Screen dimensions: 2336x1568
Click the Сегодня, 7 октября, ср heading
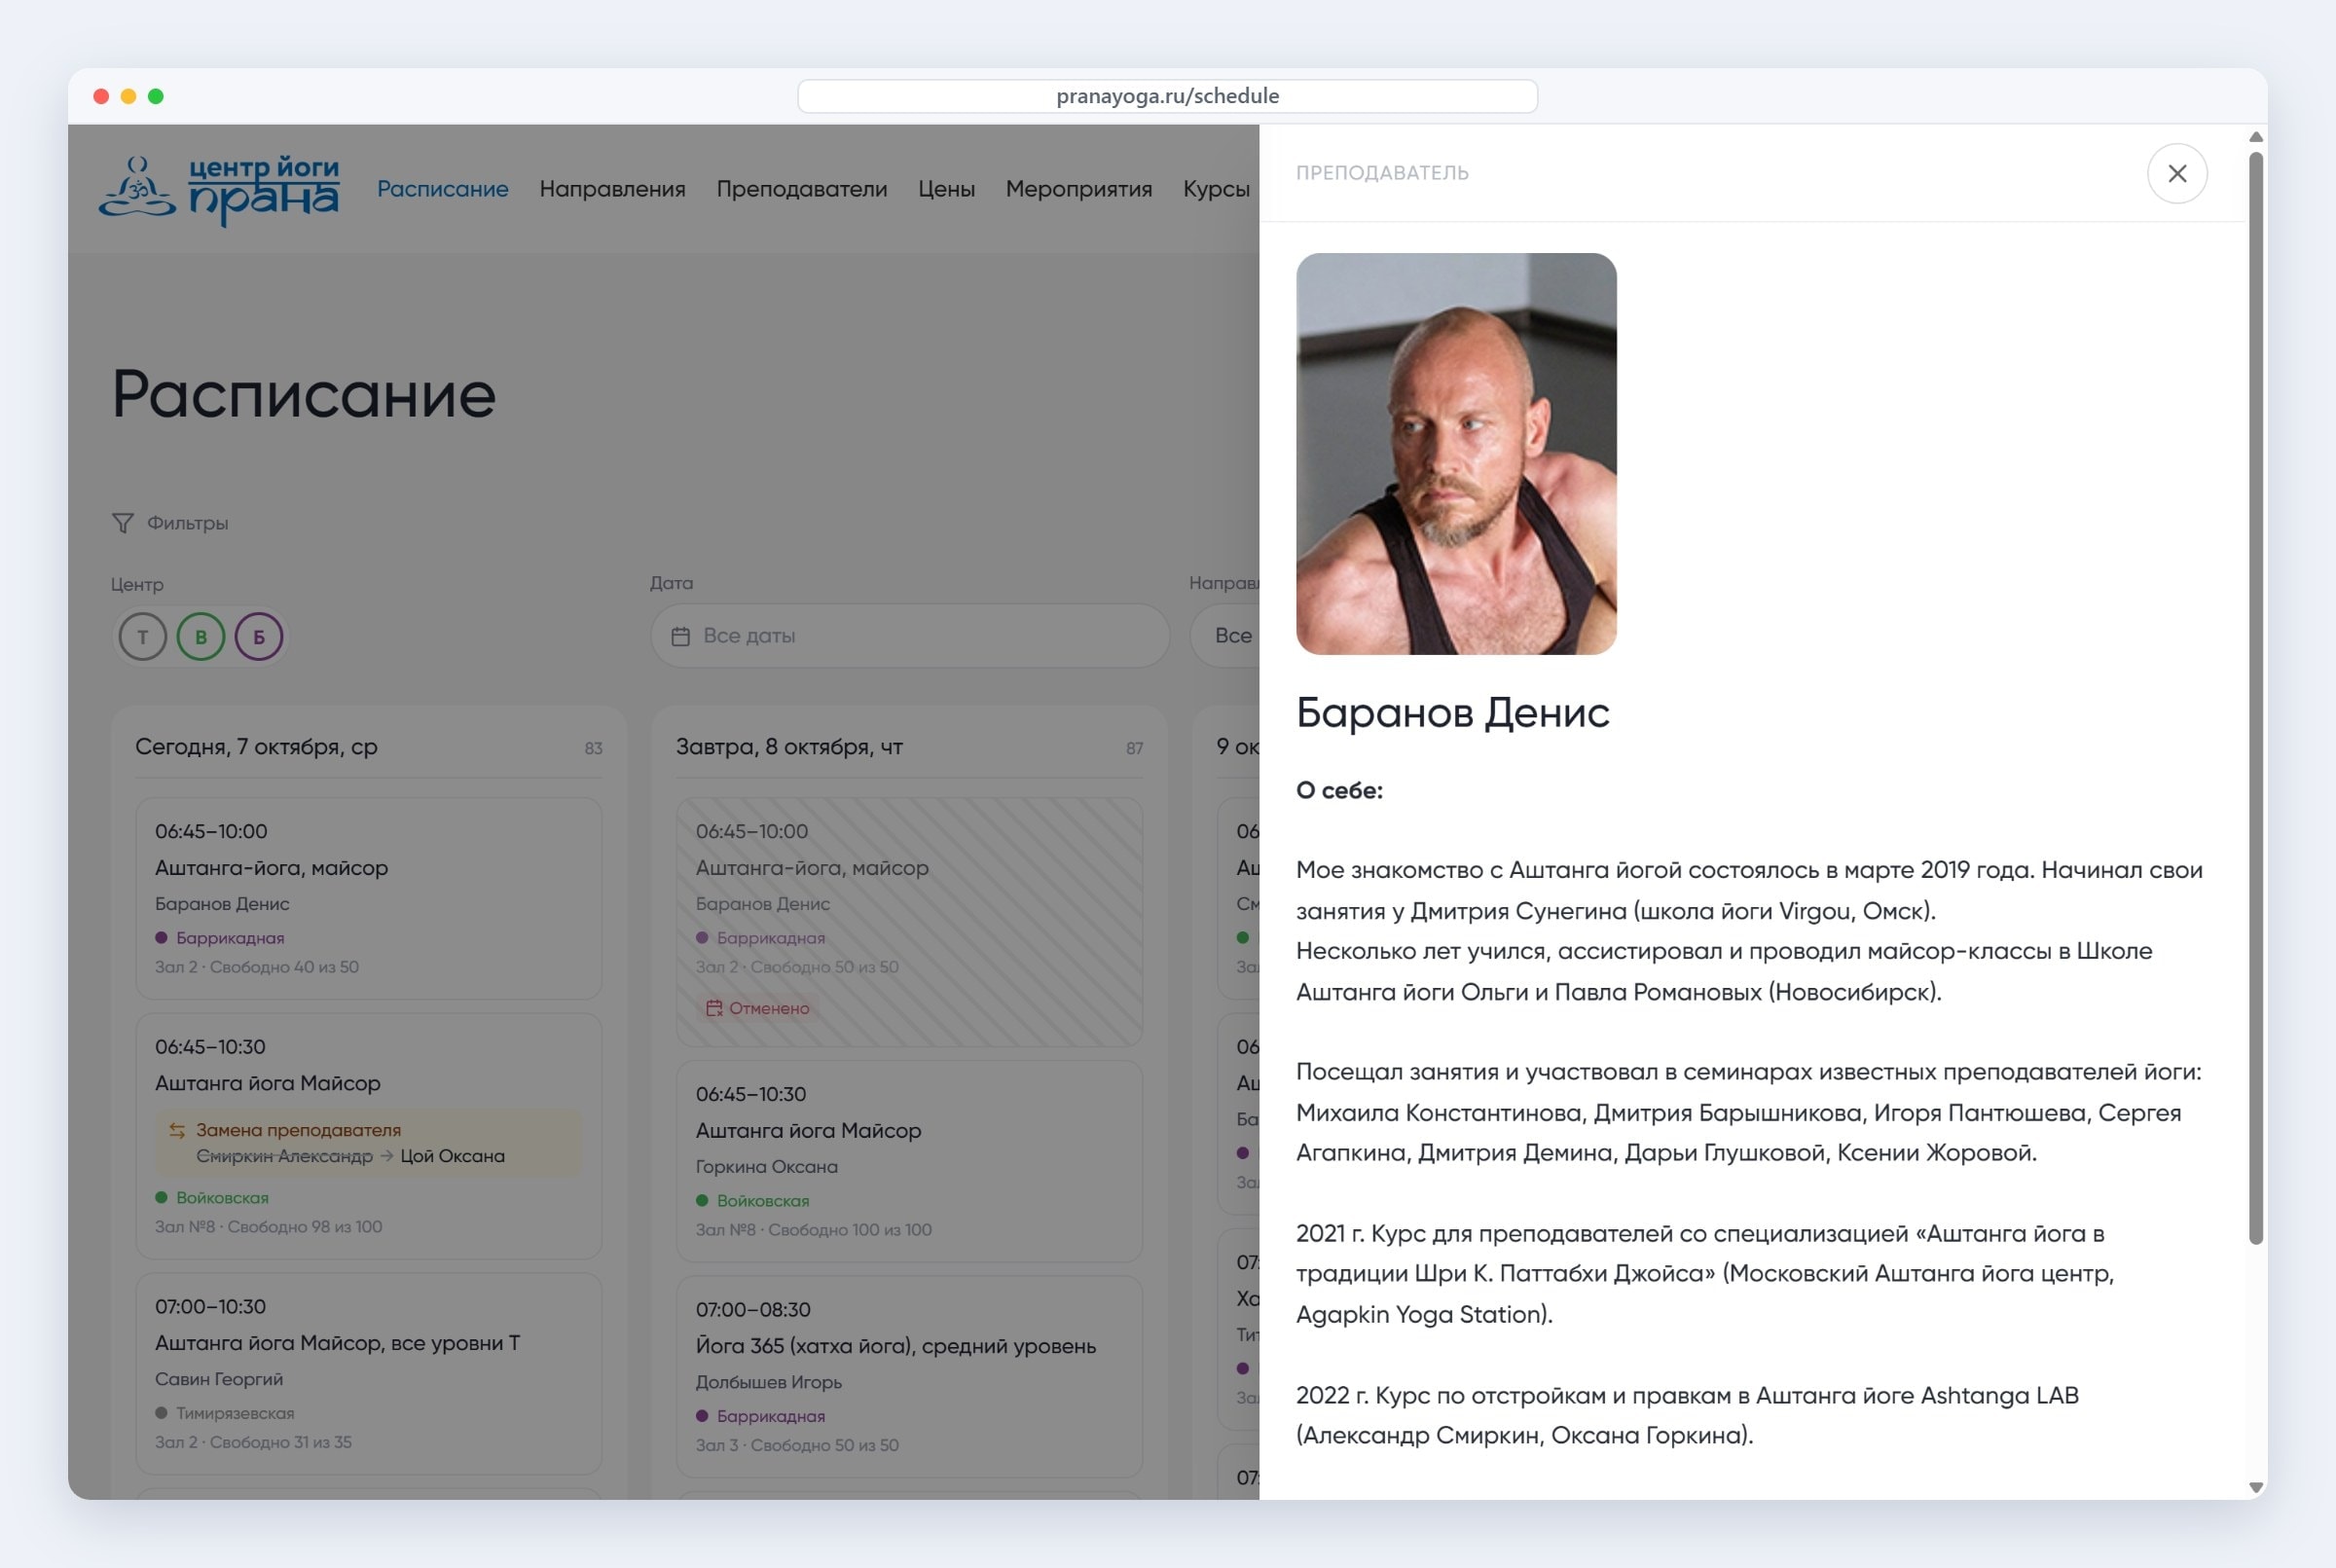point(256,747)
